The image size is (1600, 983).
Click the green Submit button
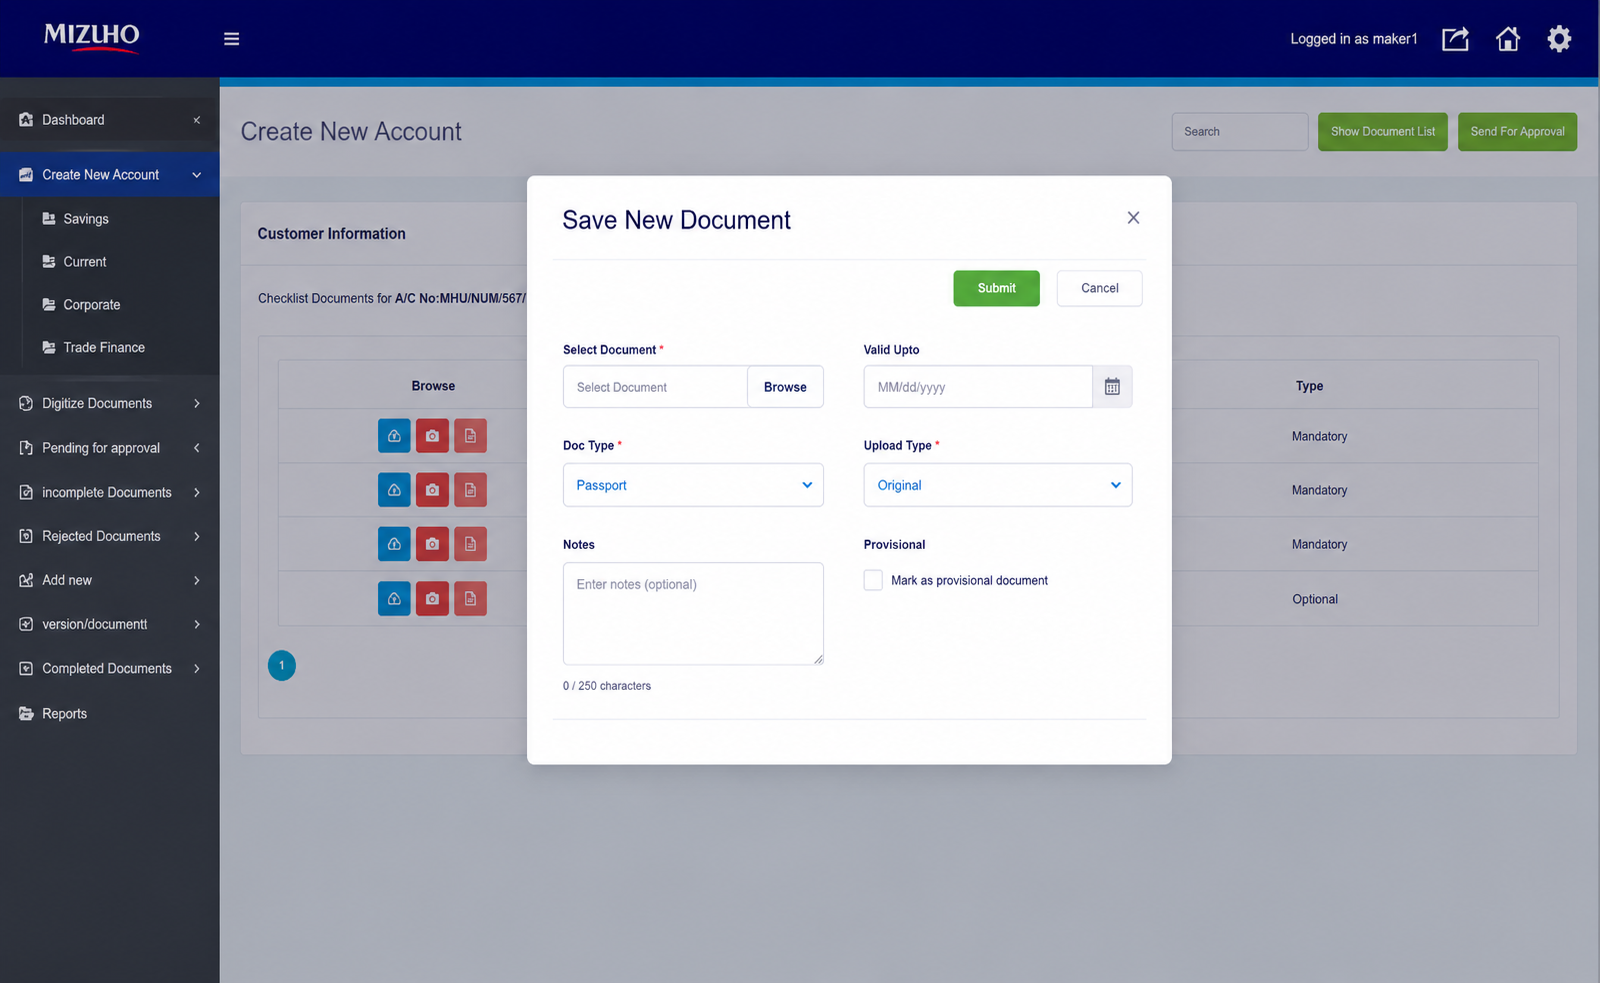coord(996,288)
